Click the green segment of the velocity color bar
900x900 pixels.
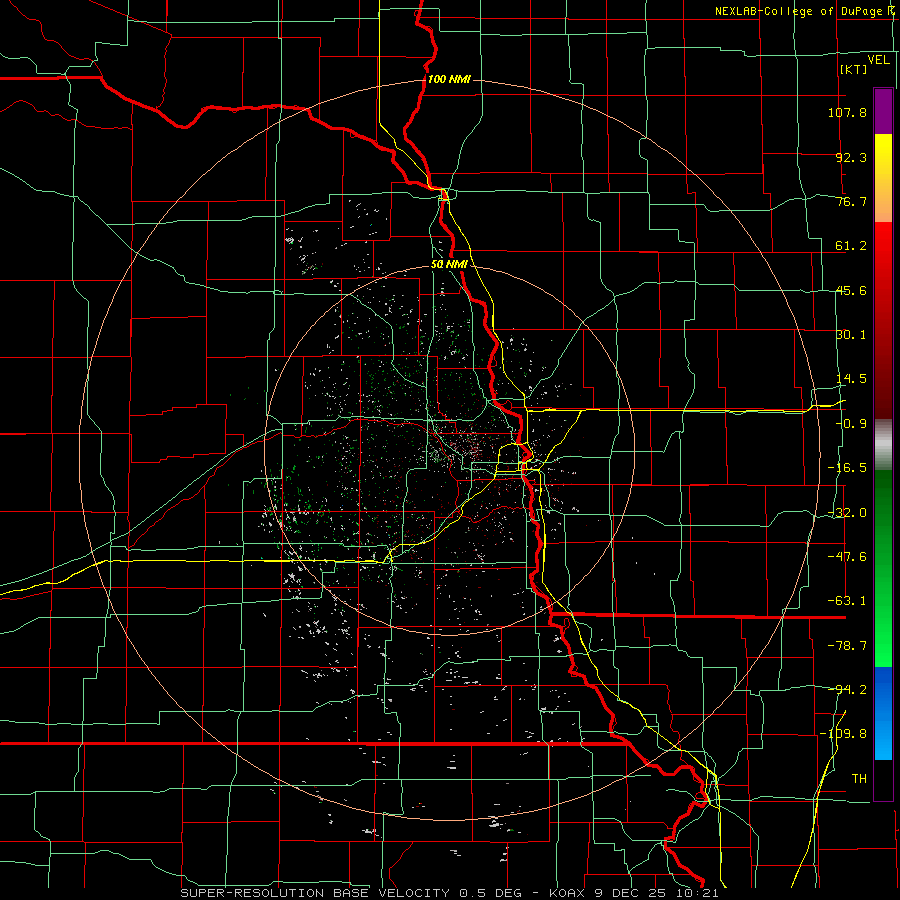coord(883,568)
